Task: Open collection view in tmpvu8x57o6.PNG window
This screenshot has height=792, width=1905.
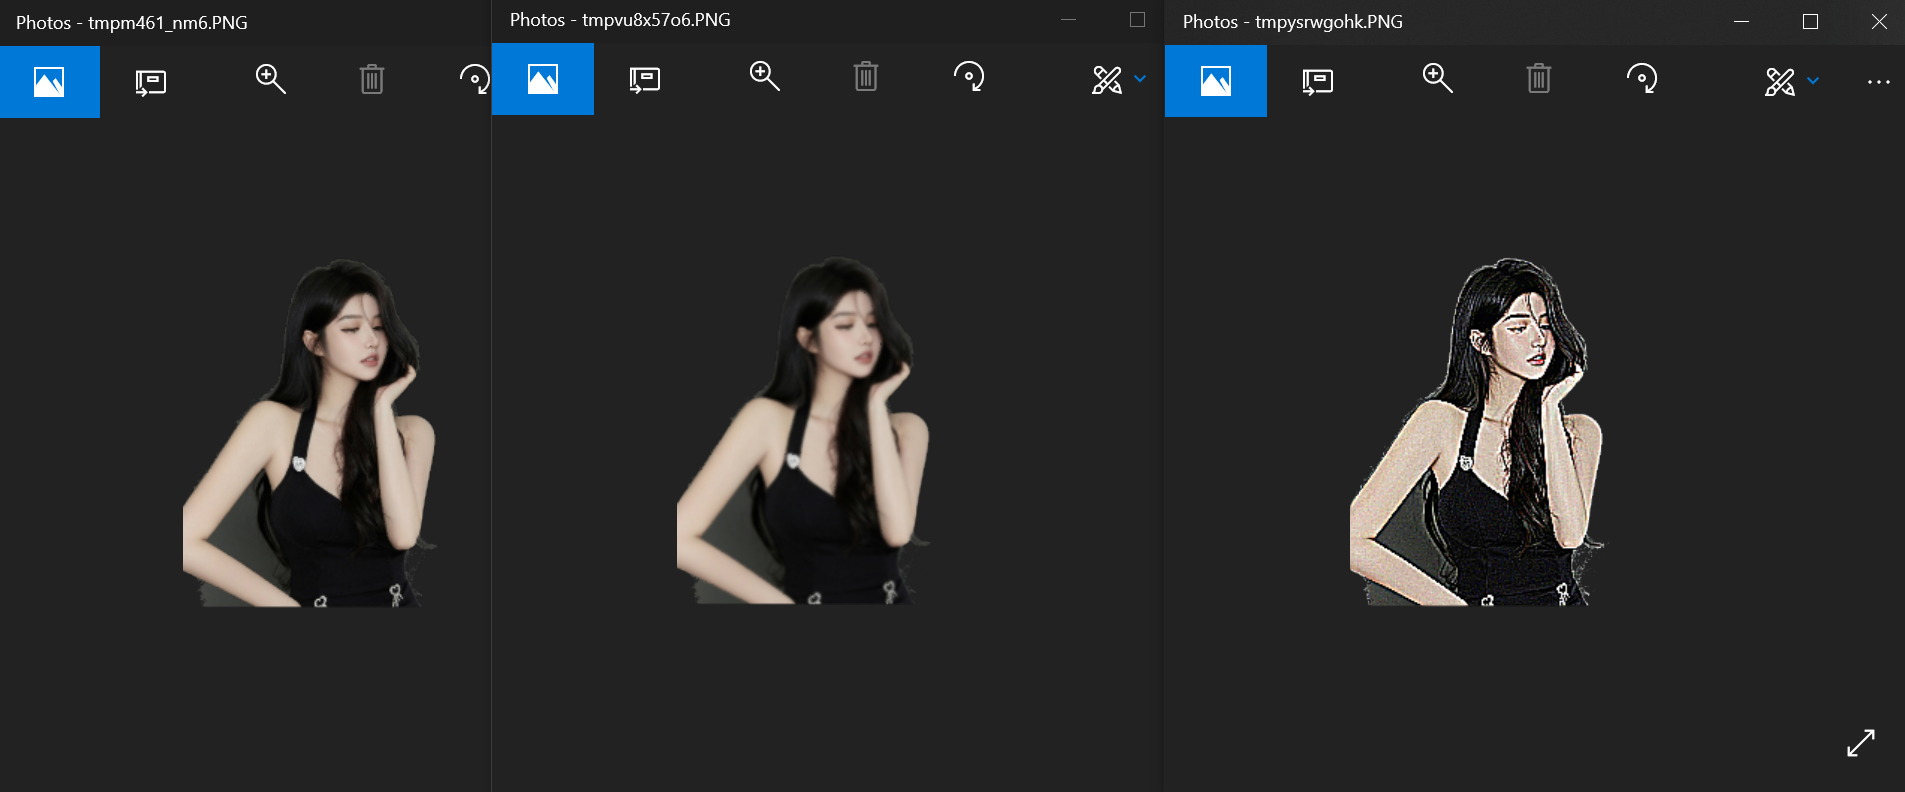Action: coord(543,79)
